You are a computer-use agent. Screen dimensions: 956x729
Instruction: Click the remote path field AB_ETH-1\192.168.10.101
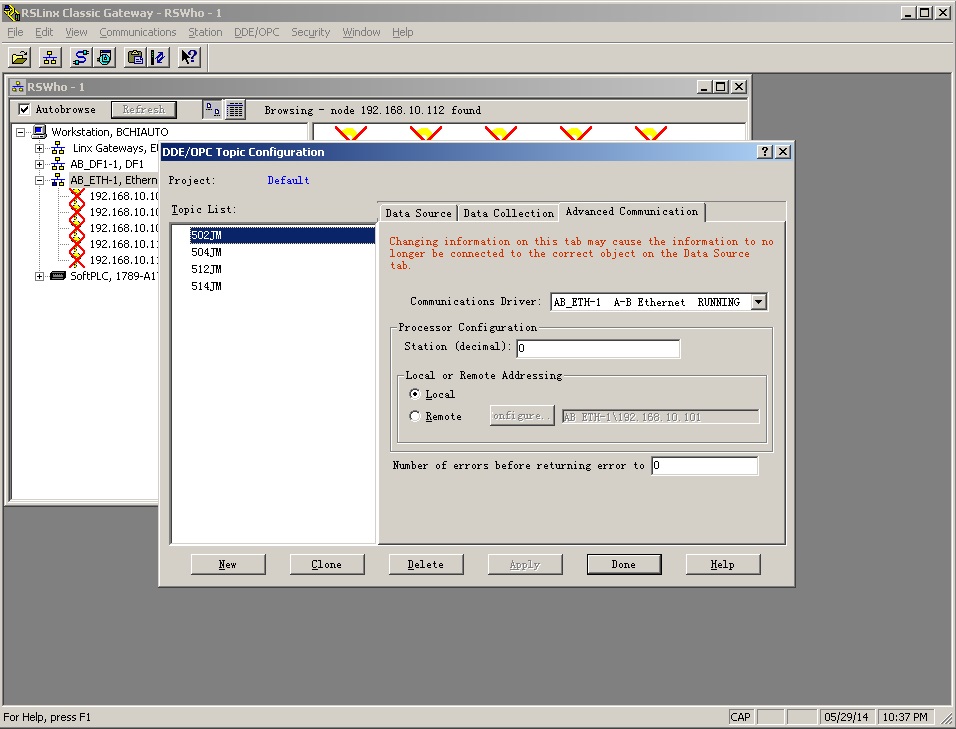(x=660, y=417)
